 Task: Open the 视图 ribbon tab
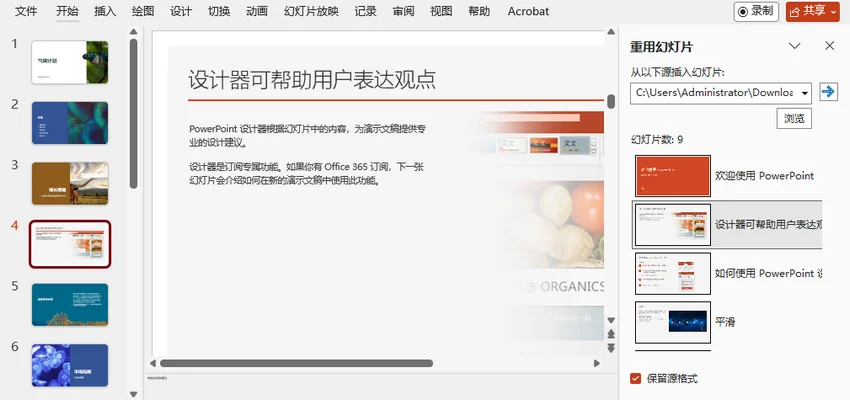pos(441,11)
